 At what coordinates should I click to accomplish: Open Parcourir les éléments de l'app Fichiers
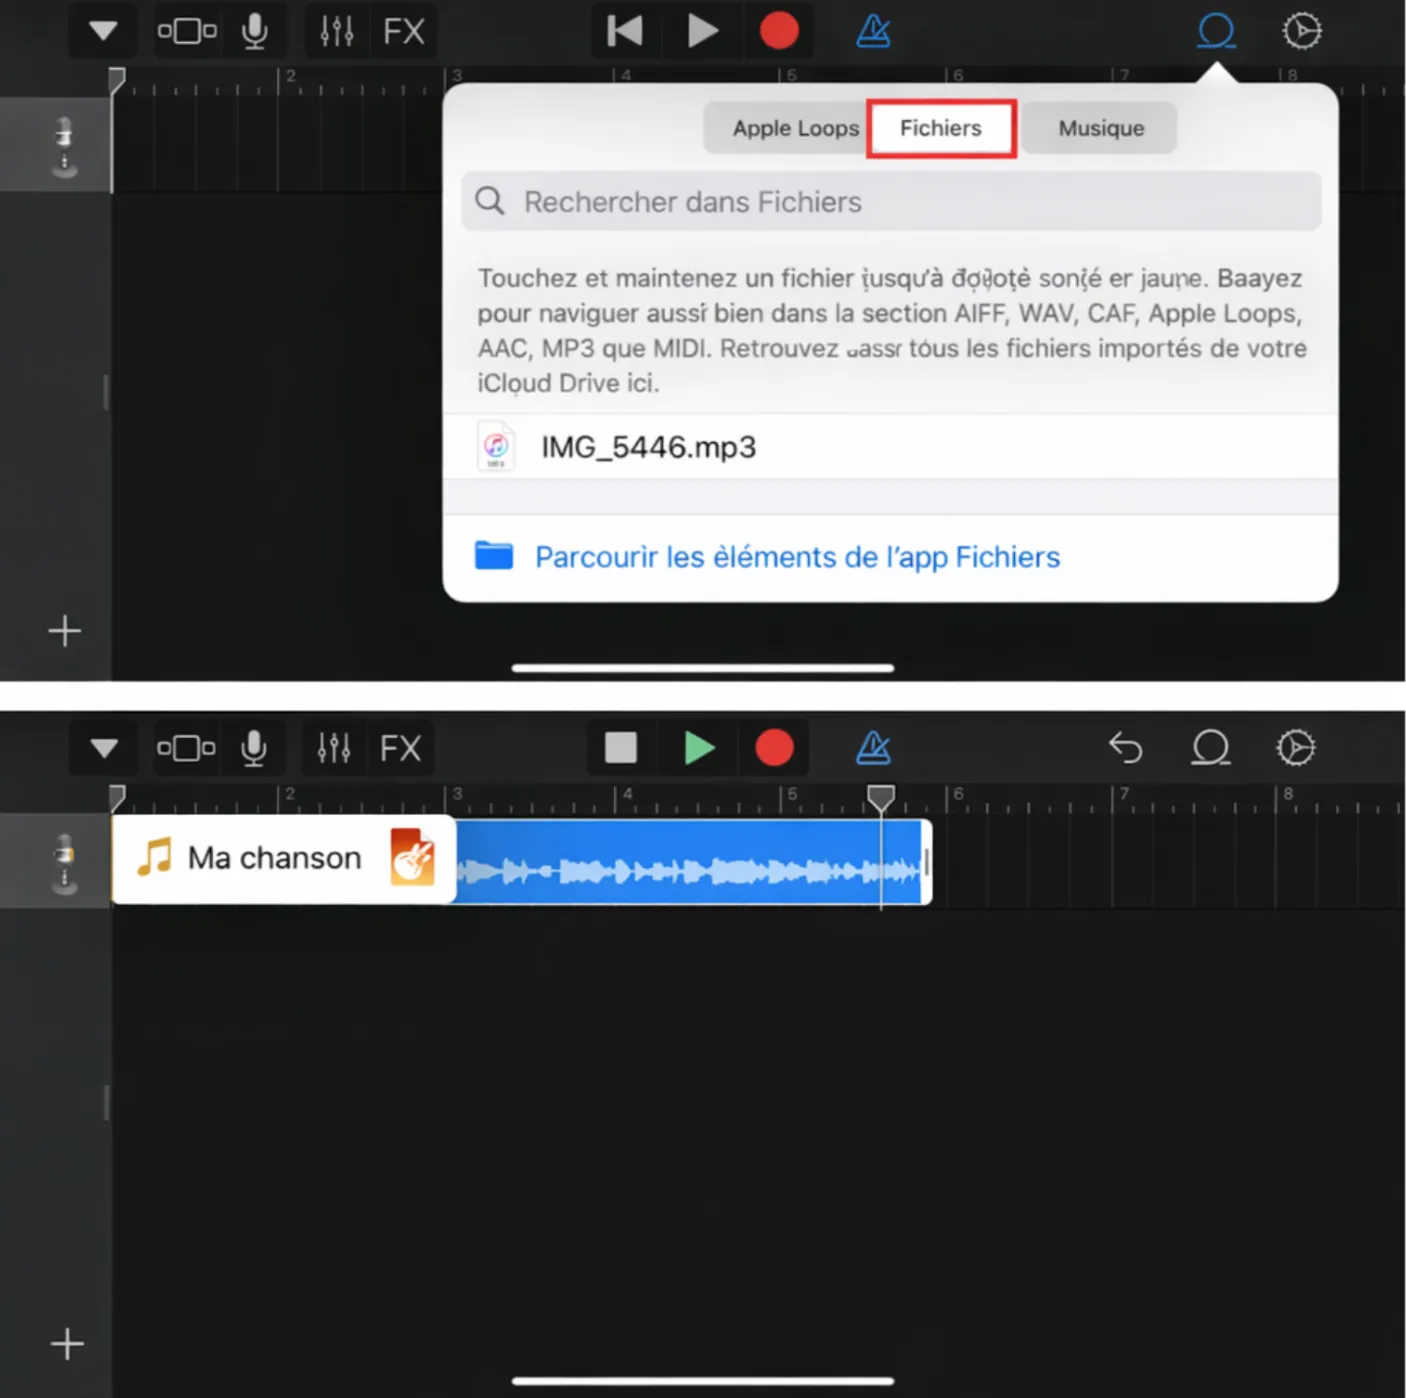tap(890, 556)
